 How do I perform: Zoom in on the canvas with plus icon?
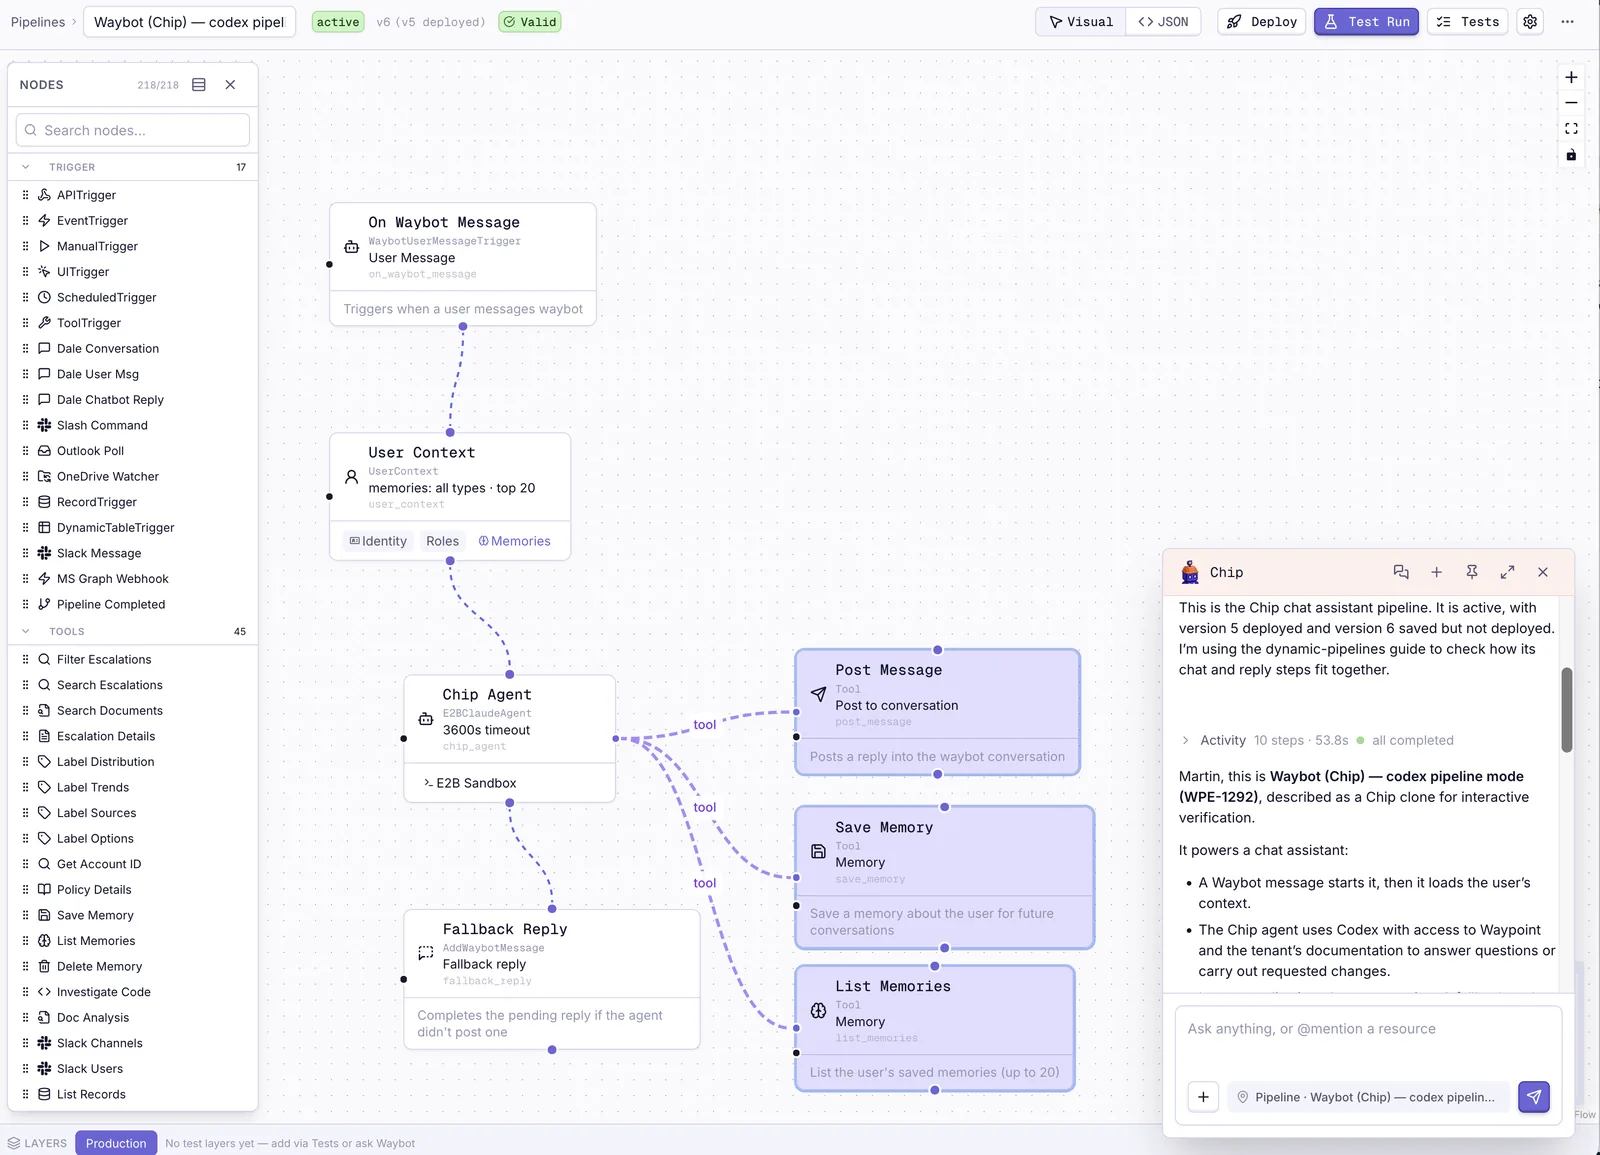(x=1571, y=77)
